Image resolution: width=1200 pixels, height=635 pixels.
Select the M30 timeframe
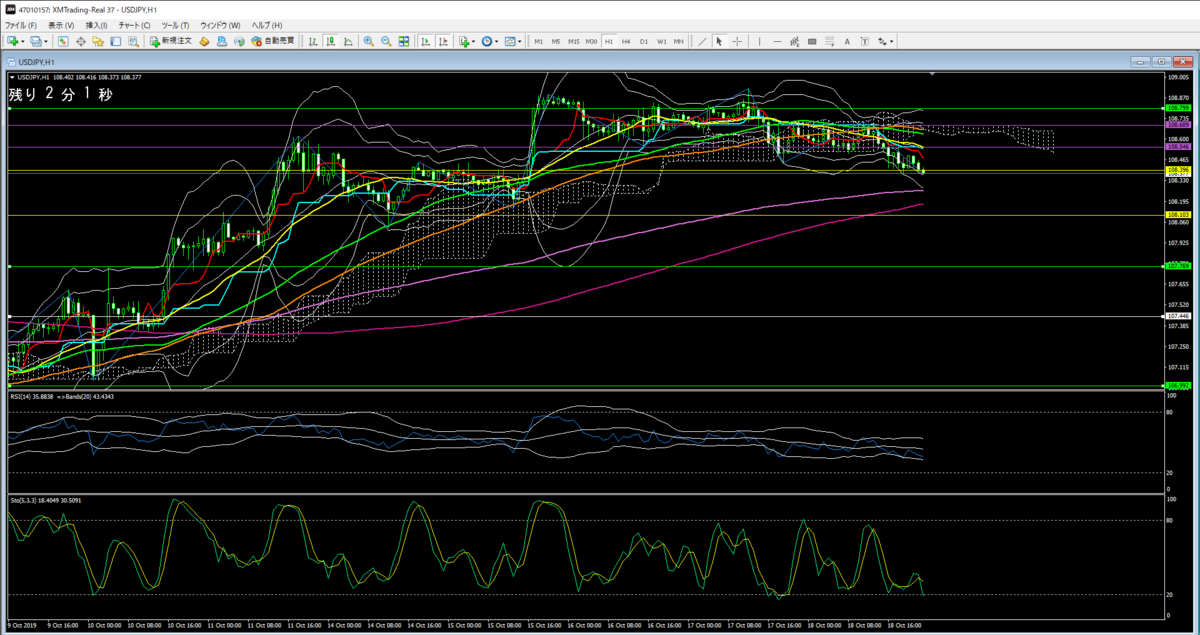coord(591,41)
